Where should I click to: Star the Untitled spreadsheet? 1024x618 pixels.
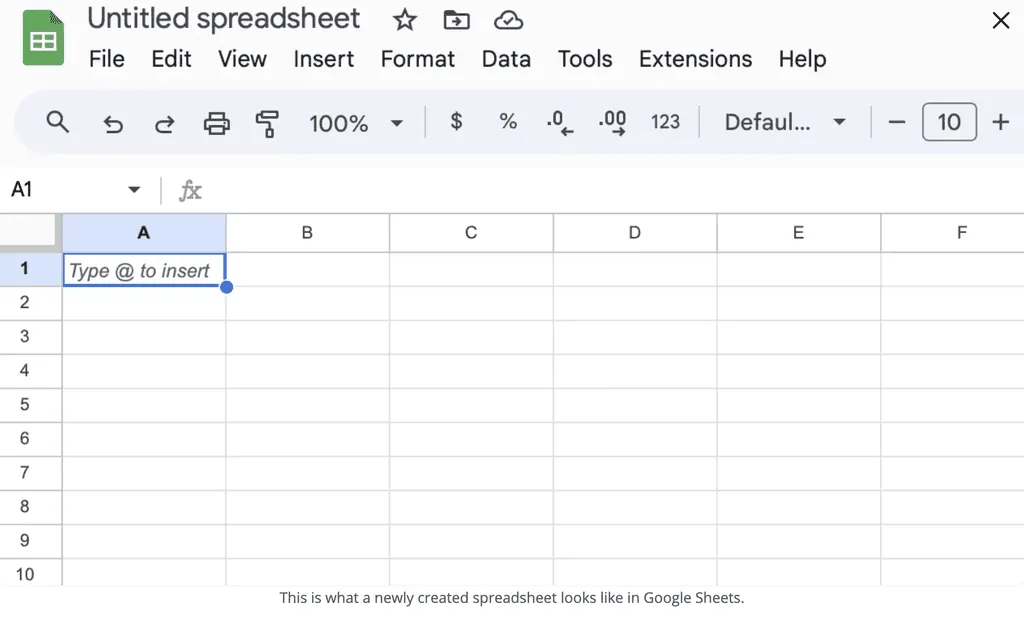(404, 19)
